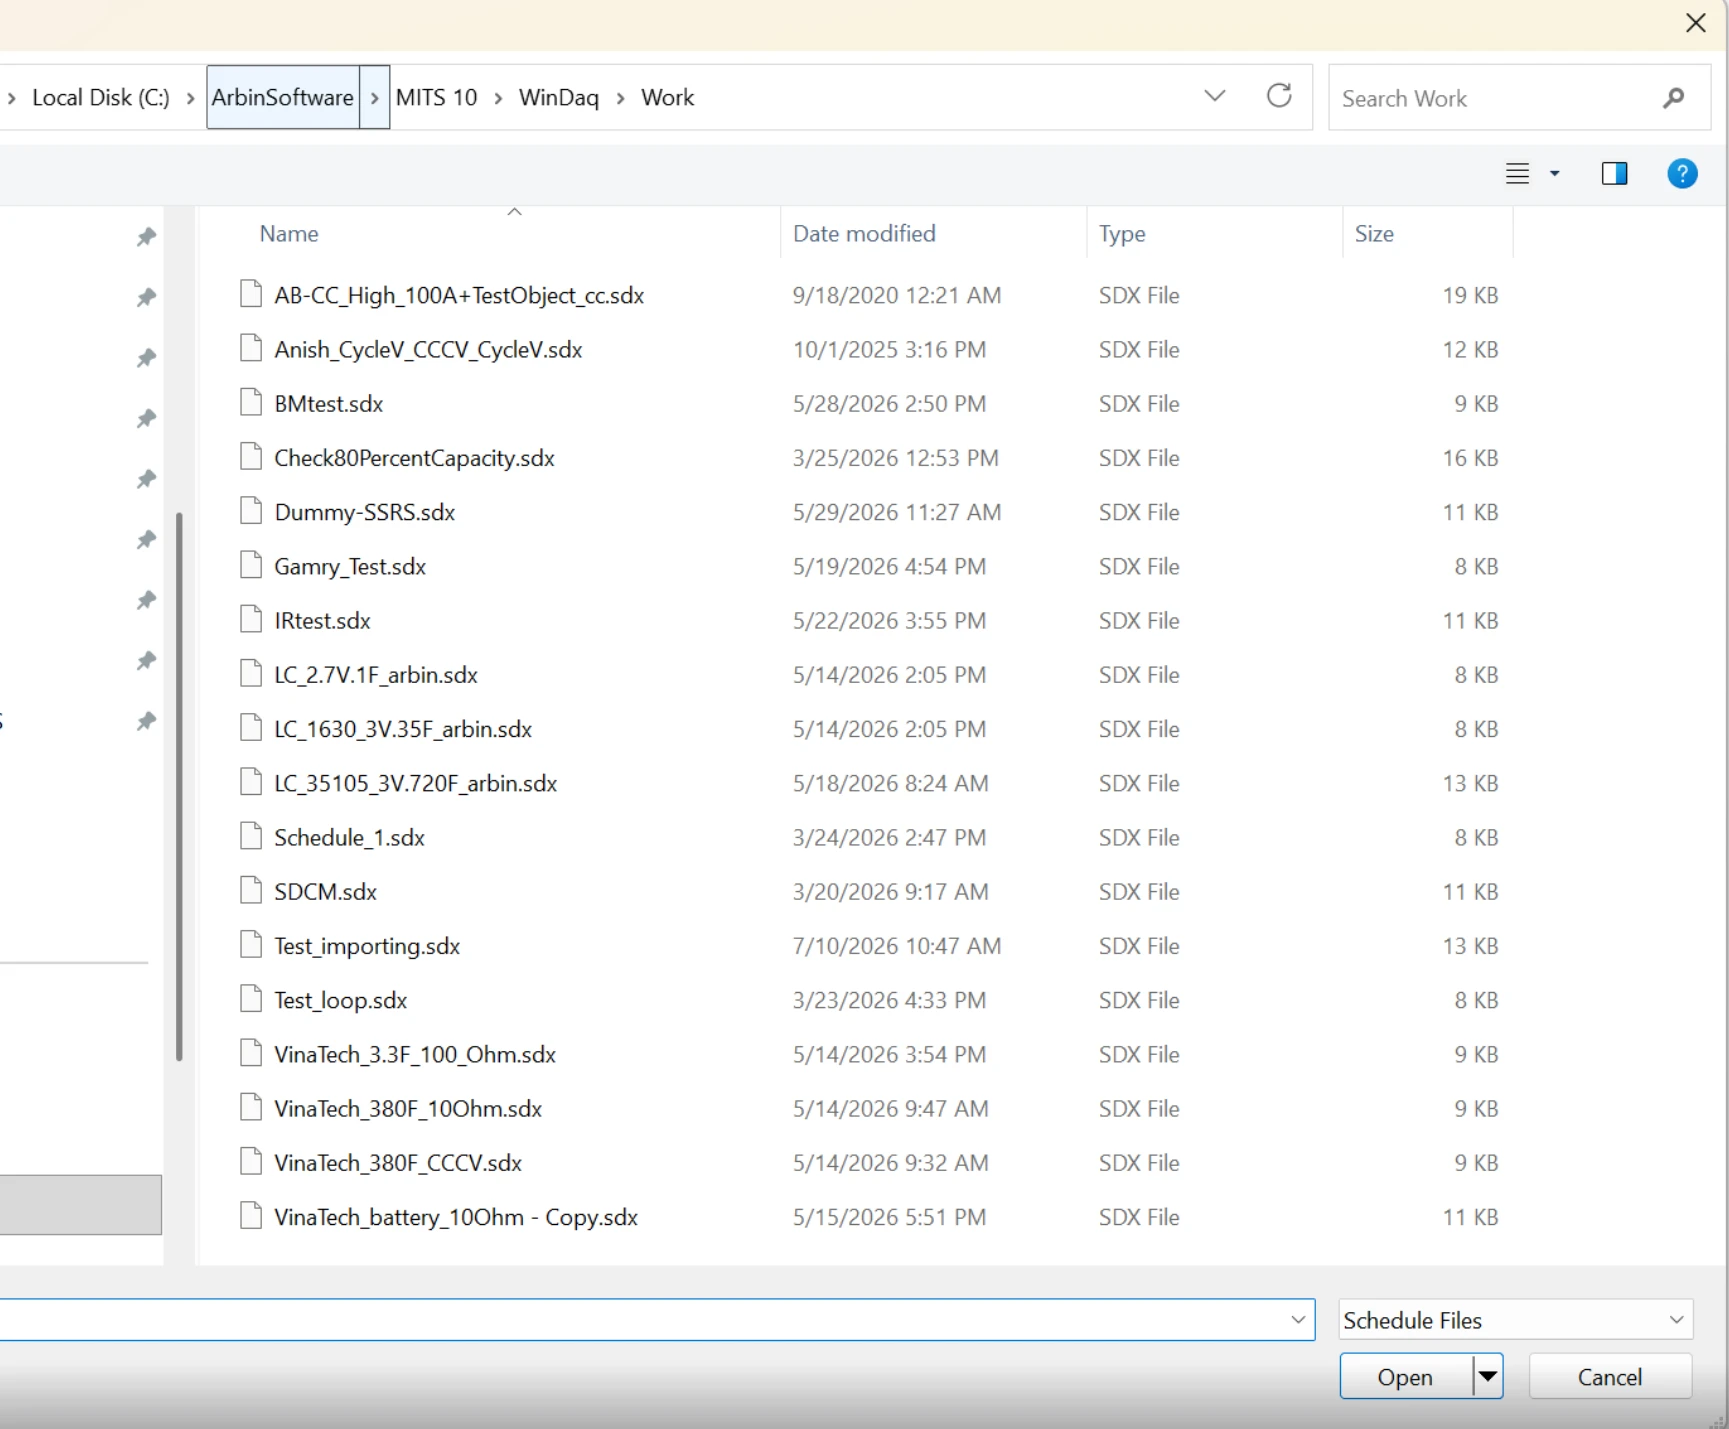The height and width of the screenshot is (1429, 1729).
Task: Click file icon of AB-CC_High_100A+TestObject_cc.sdx
Action: 251,295
